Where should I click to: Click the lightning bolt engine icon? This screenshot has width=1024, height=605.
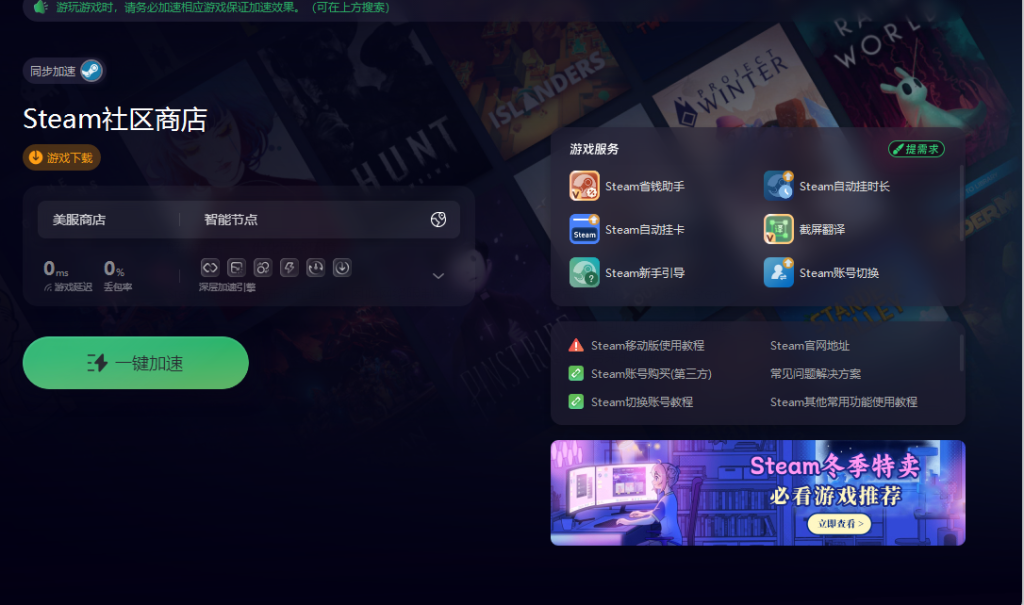click(x=289, y=267)
